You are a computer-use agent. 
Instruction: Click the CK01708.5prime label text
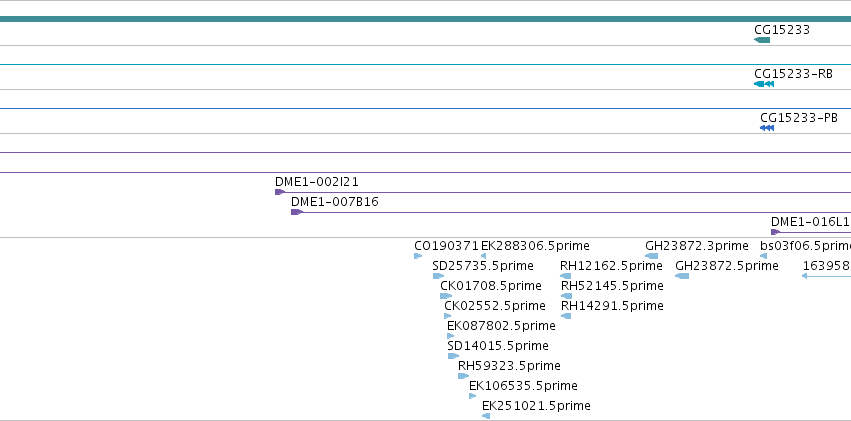(x=491, y=286)
